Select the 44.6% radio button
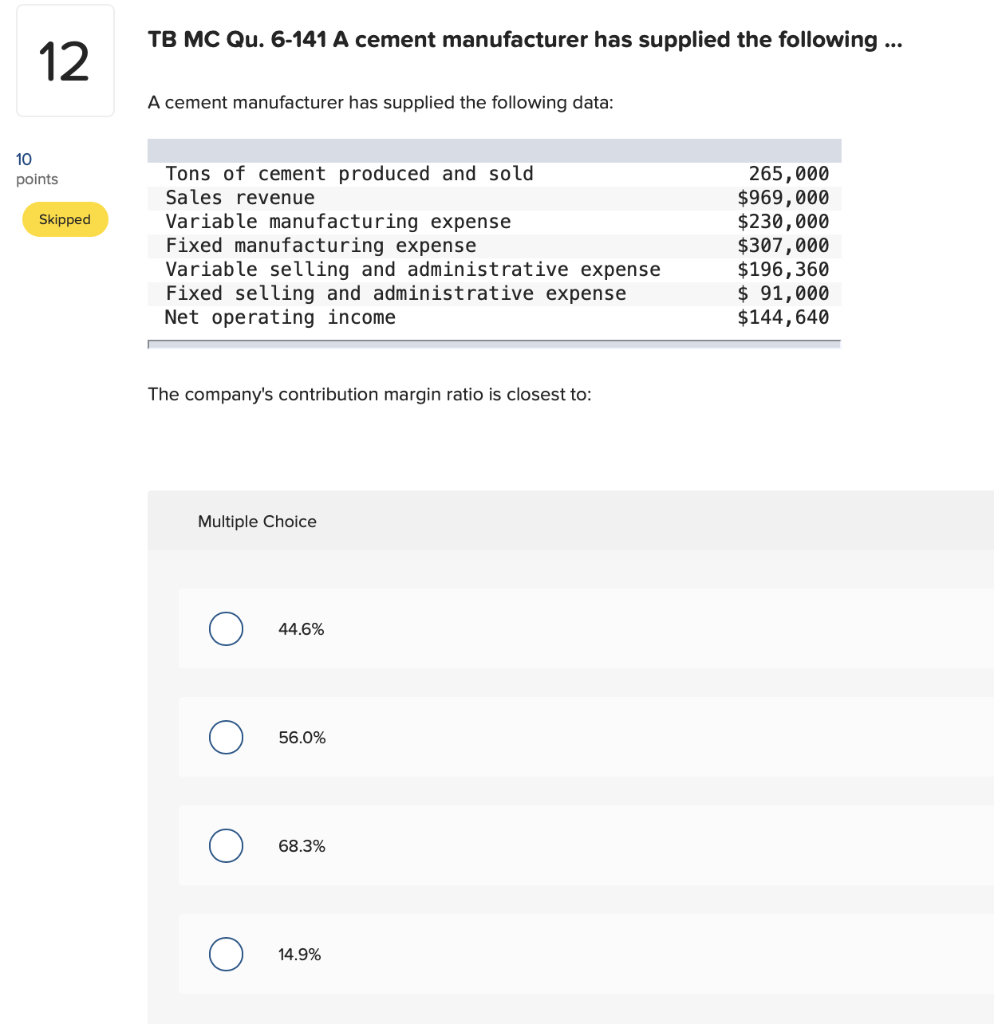This screenshot has width=994, height=1024. (x=226, y=629)
